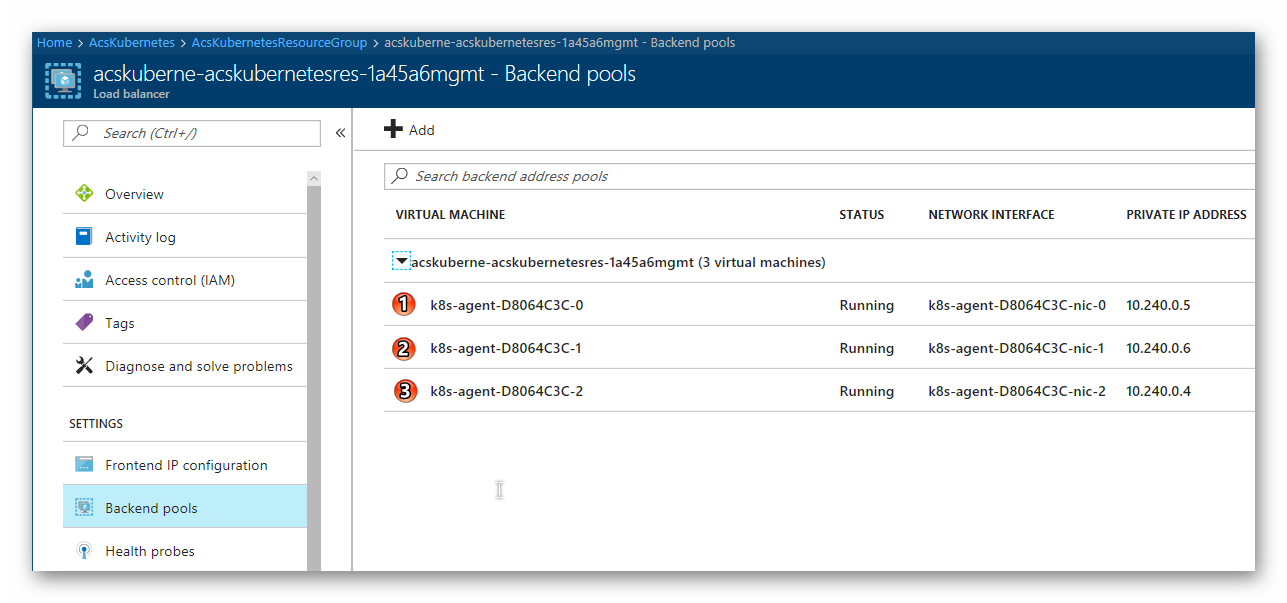Collapse the acskuberne-acskubernetesres-1a45a6mgmt pool group
Viewport: 1287px width, 603px height.
401,262
